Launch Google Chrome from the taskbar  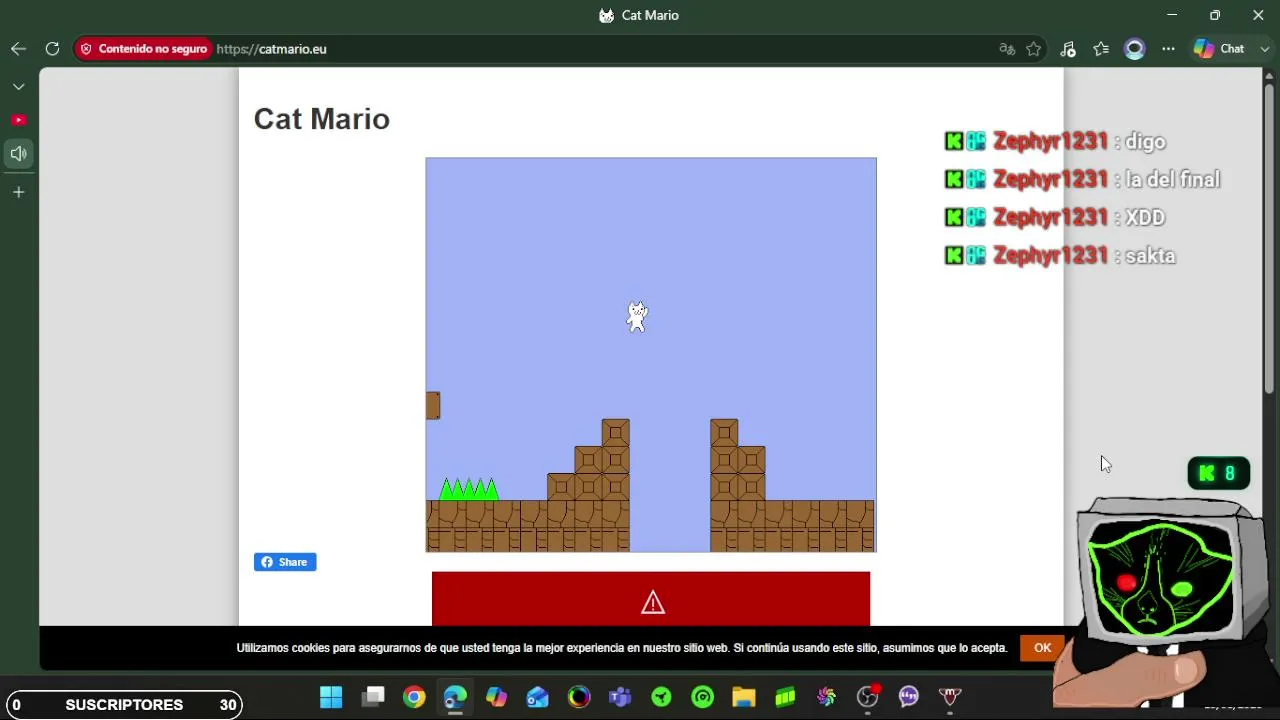(414, 697)
